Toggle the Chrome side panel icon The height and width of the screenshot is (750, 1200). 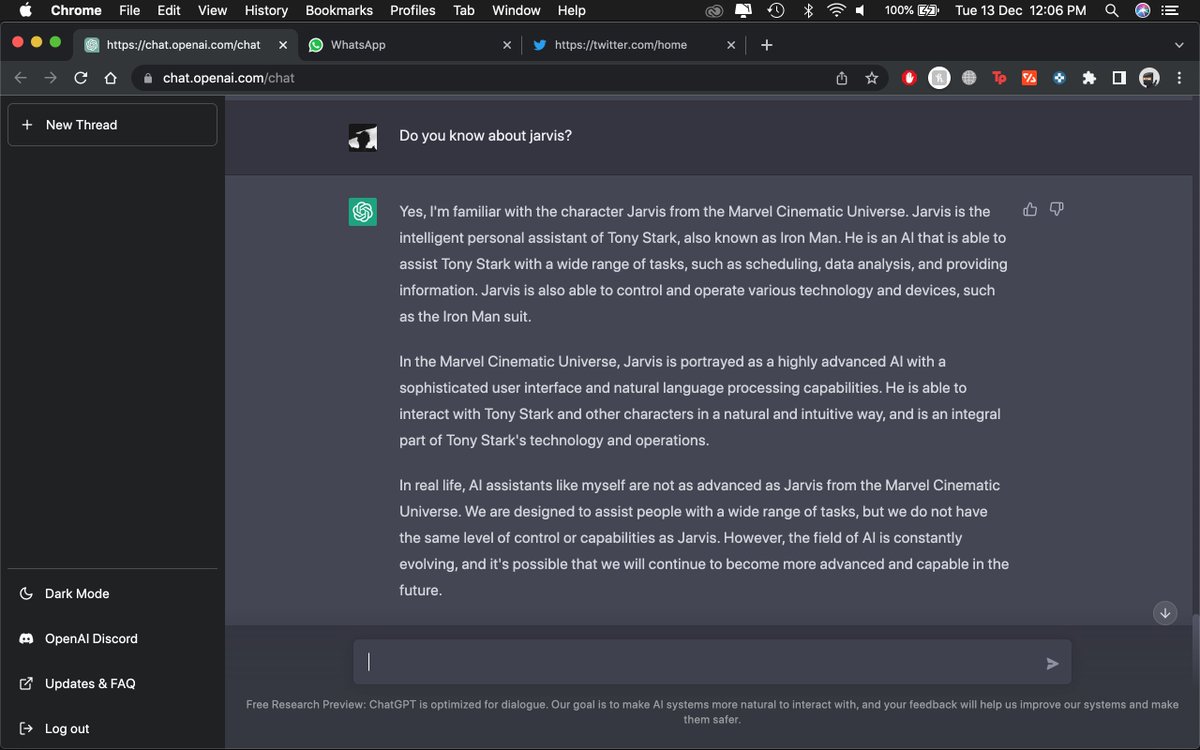click(x=1119, y=77)
